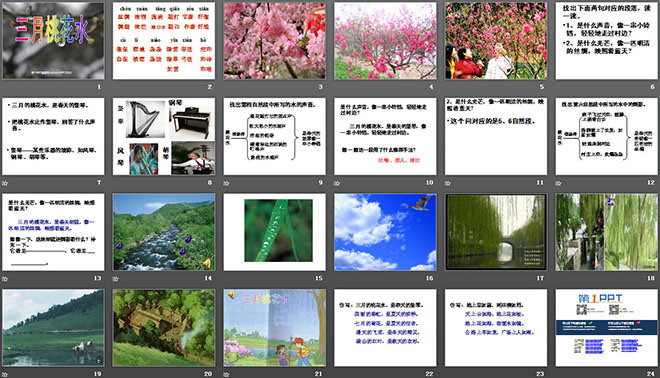Select slide 4 peach orchard thumbnail

click(x=385, y=41)
